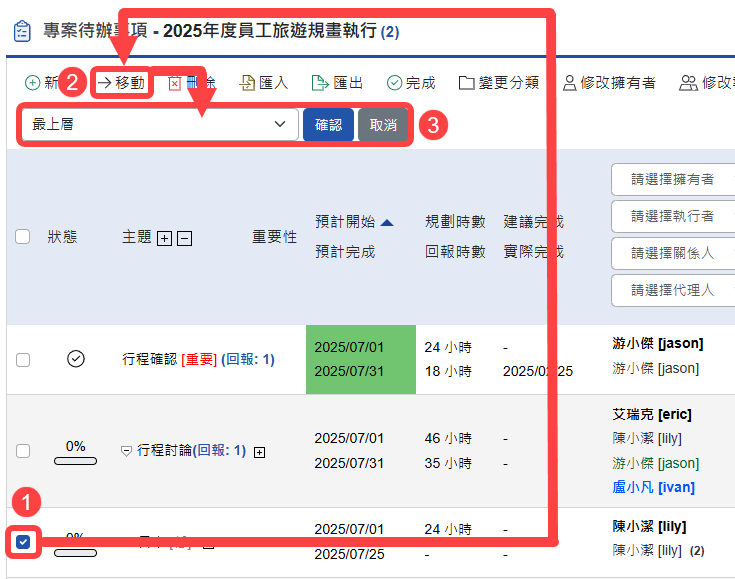Click the 狀態 column header
The image size is (735, 579).
[x=62, y=237]
